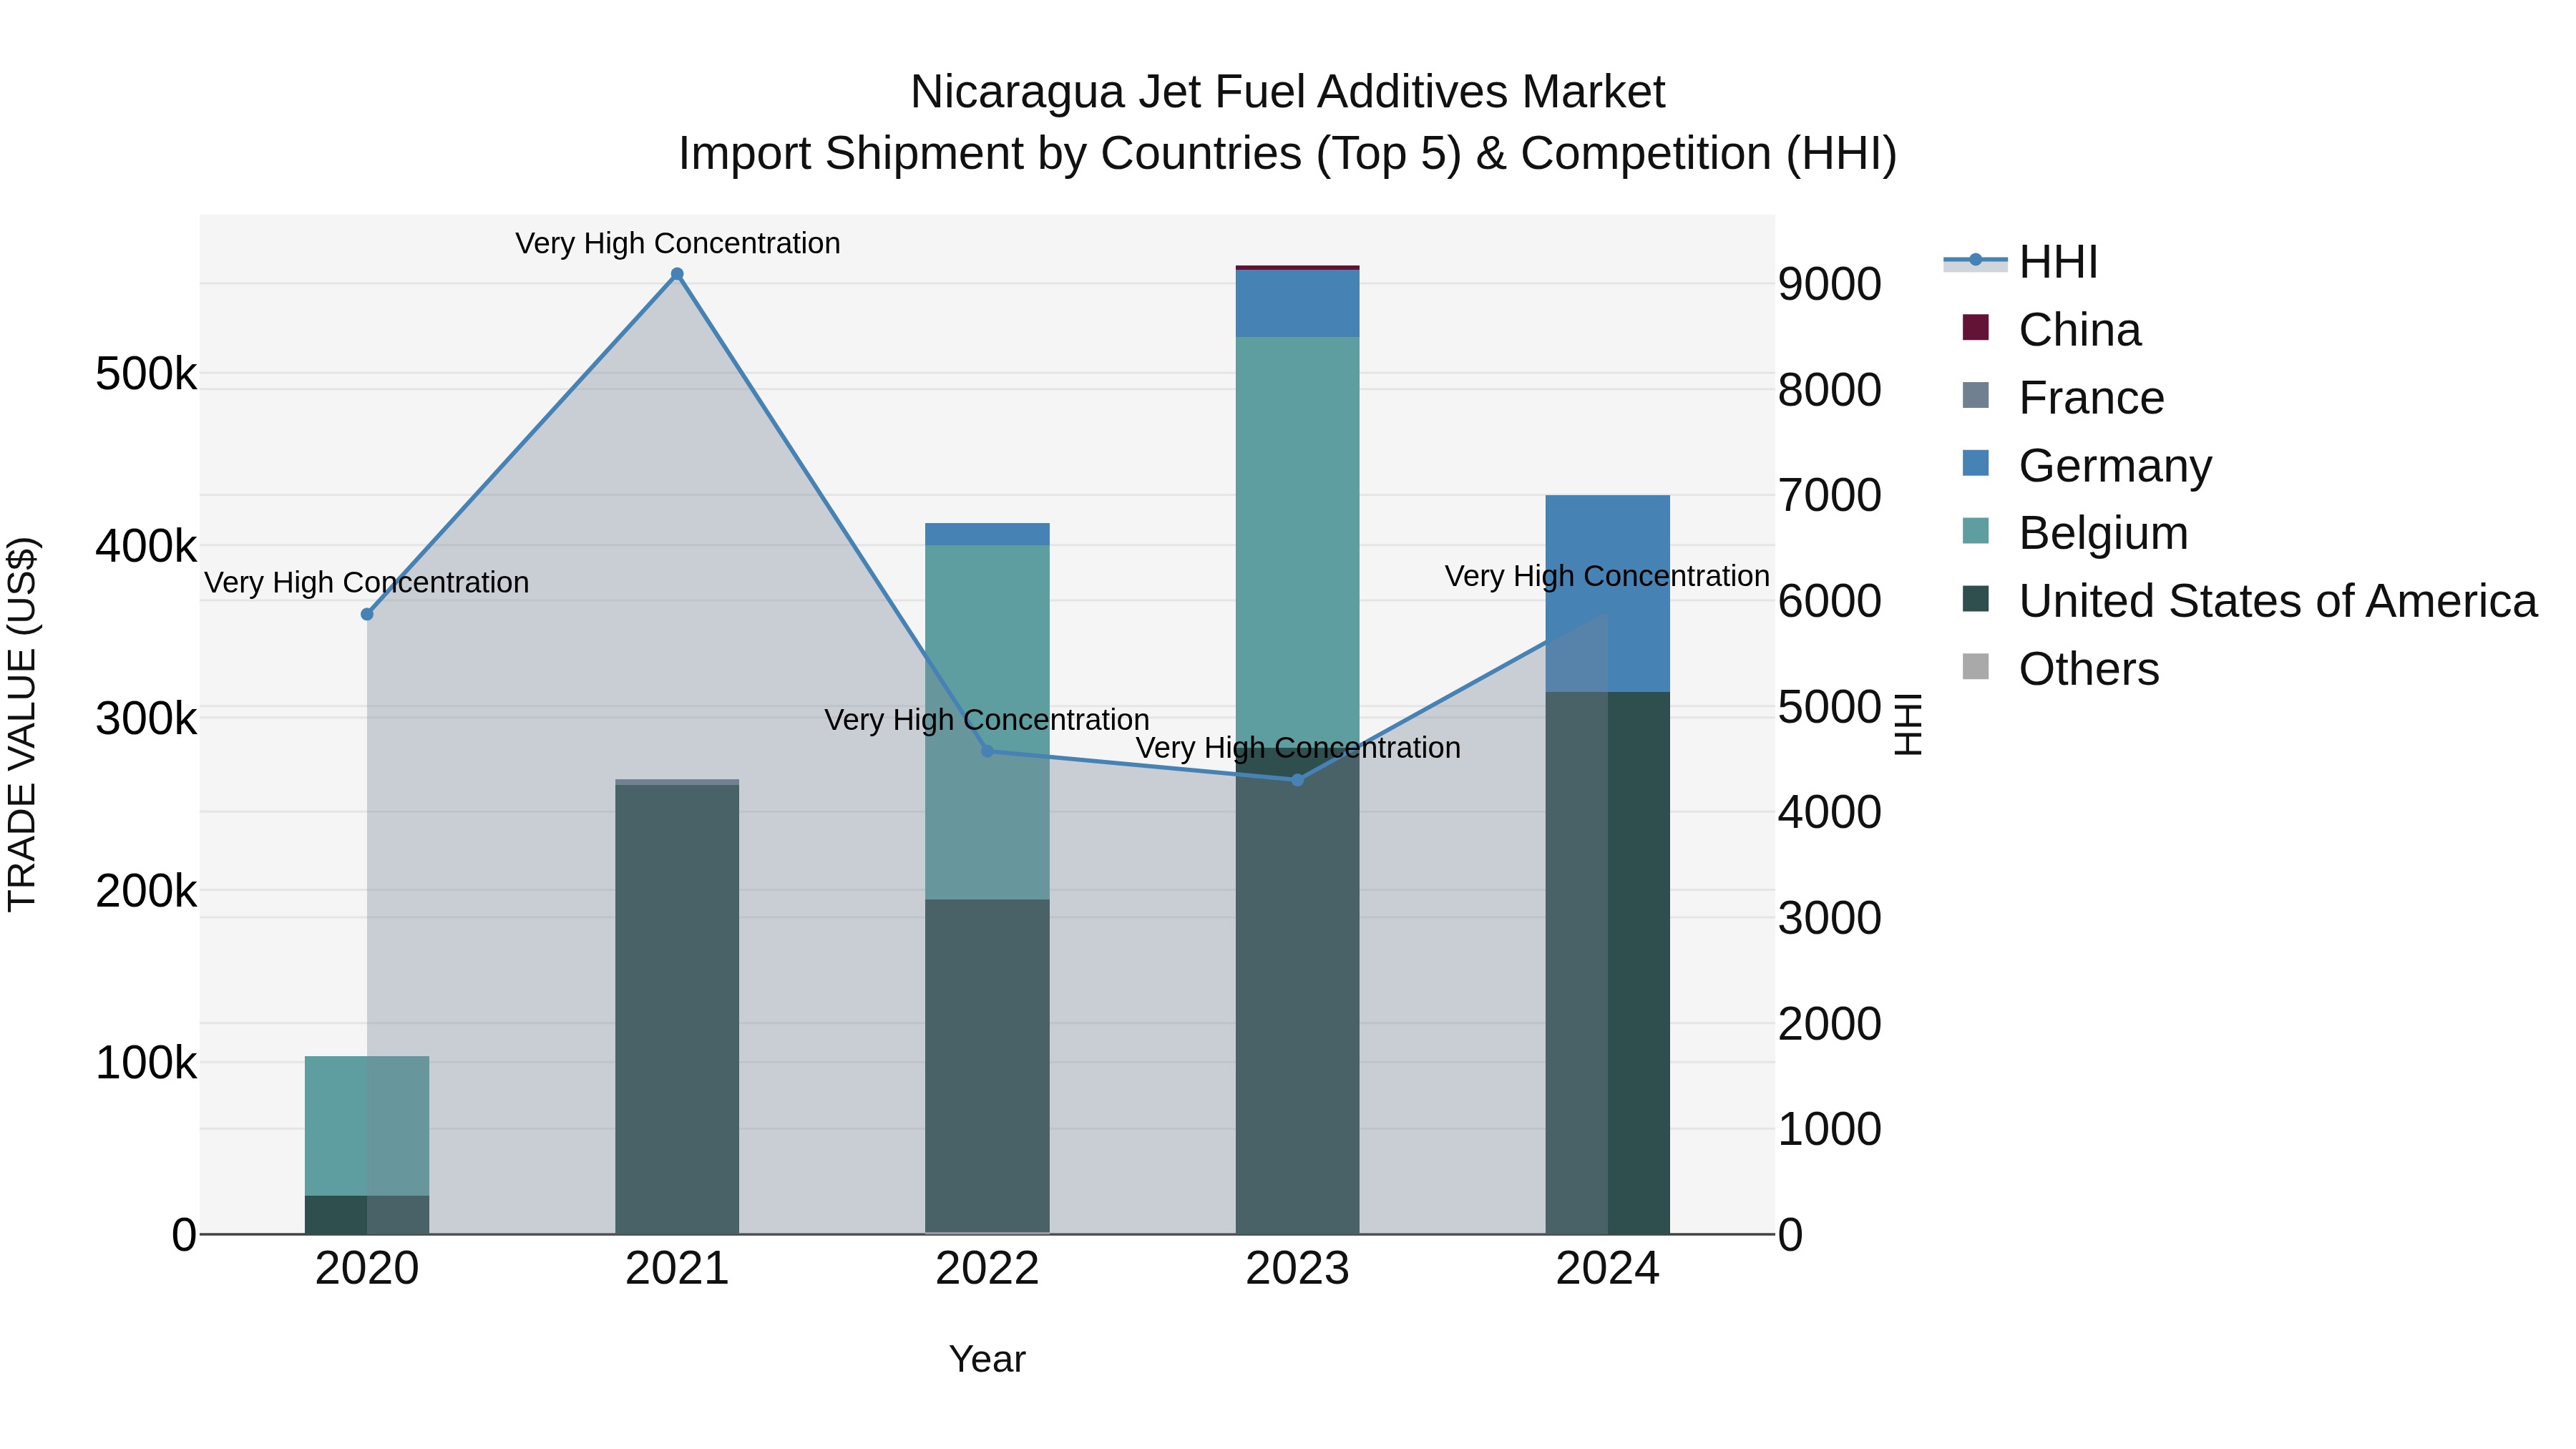Image resolution: width=2576 pixels, height=1449 pixels.
Task: Select the 2021 HHI data point
Action: pyautogui.click(x=677, y=274)
